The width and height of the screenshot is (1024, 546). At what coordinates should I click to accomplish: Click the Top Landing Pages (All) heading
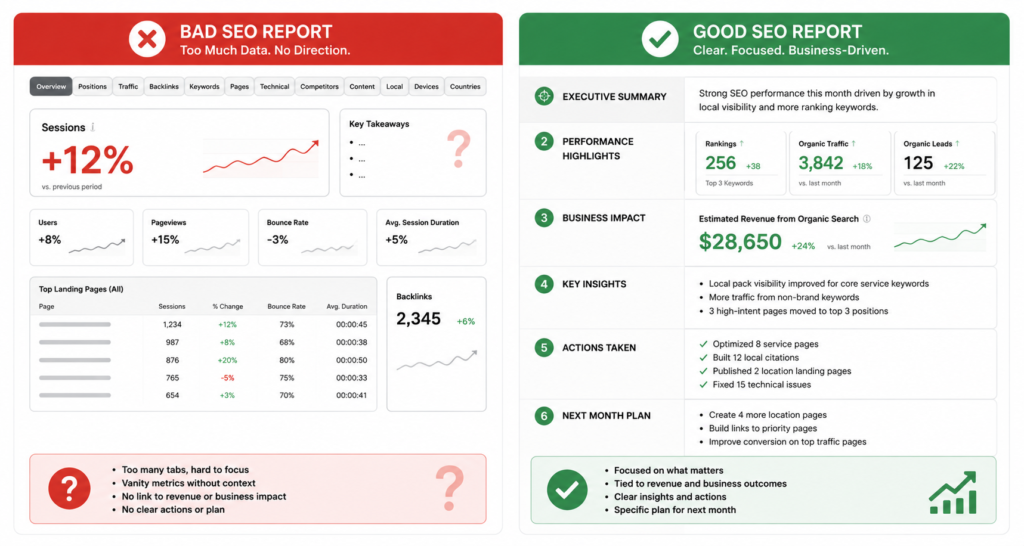[81, 289]
